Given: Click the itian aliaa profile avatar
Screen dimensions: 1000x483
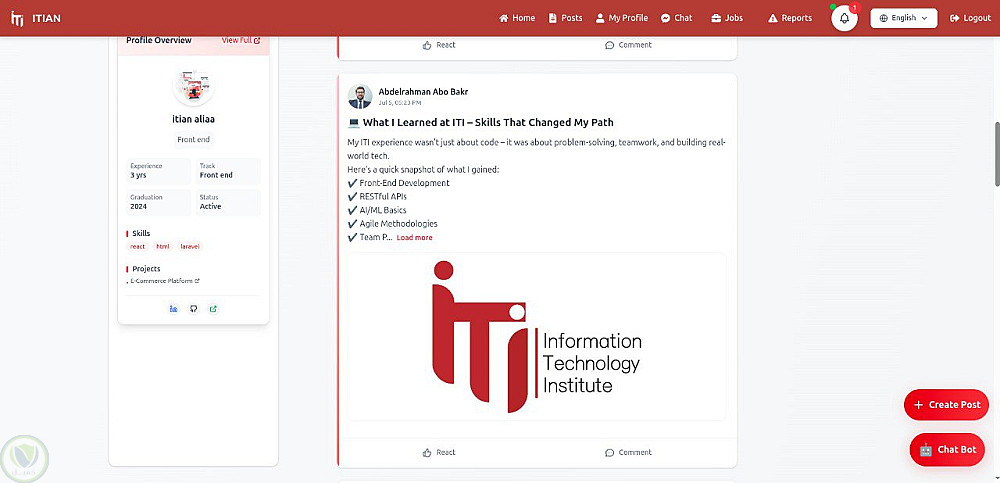Looking at the screenshot, I should 193,86.
